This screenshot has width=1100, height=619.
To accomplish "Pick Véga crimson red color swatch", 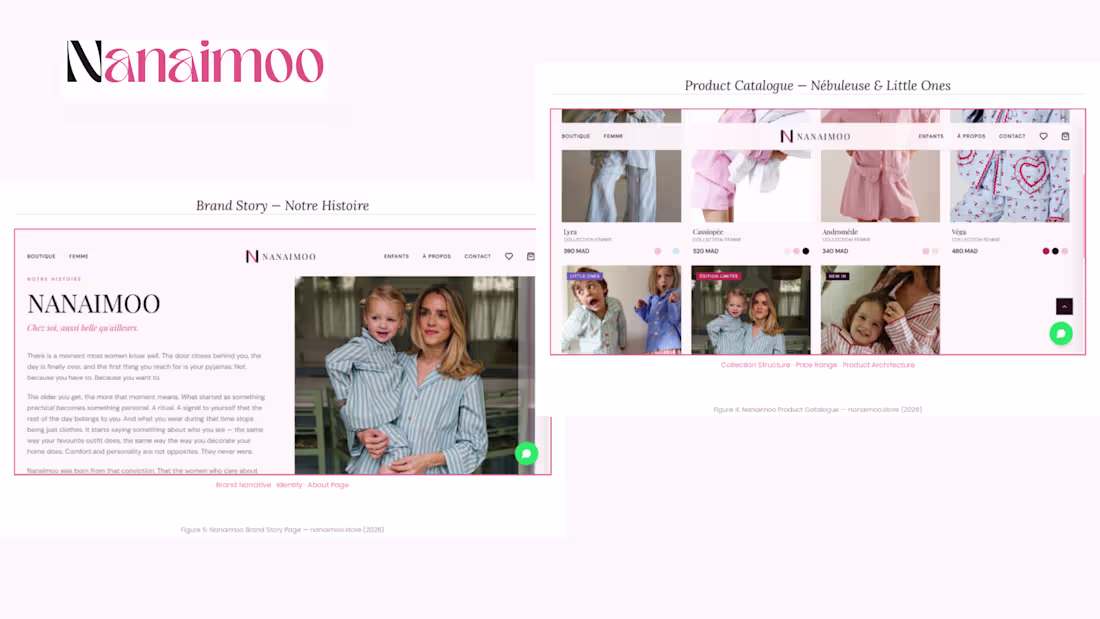I will [1046, 251].
